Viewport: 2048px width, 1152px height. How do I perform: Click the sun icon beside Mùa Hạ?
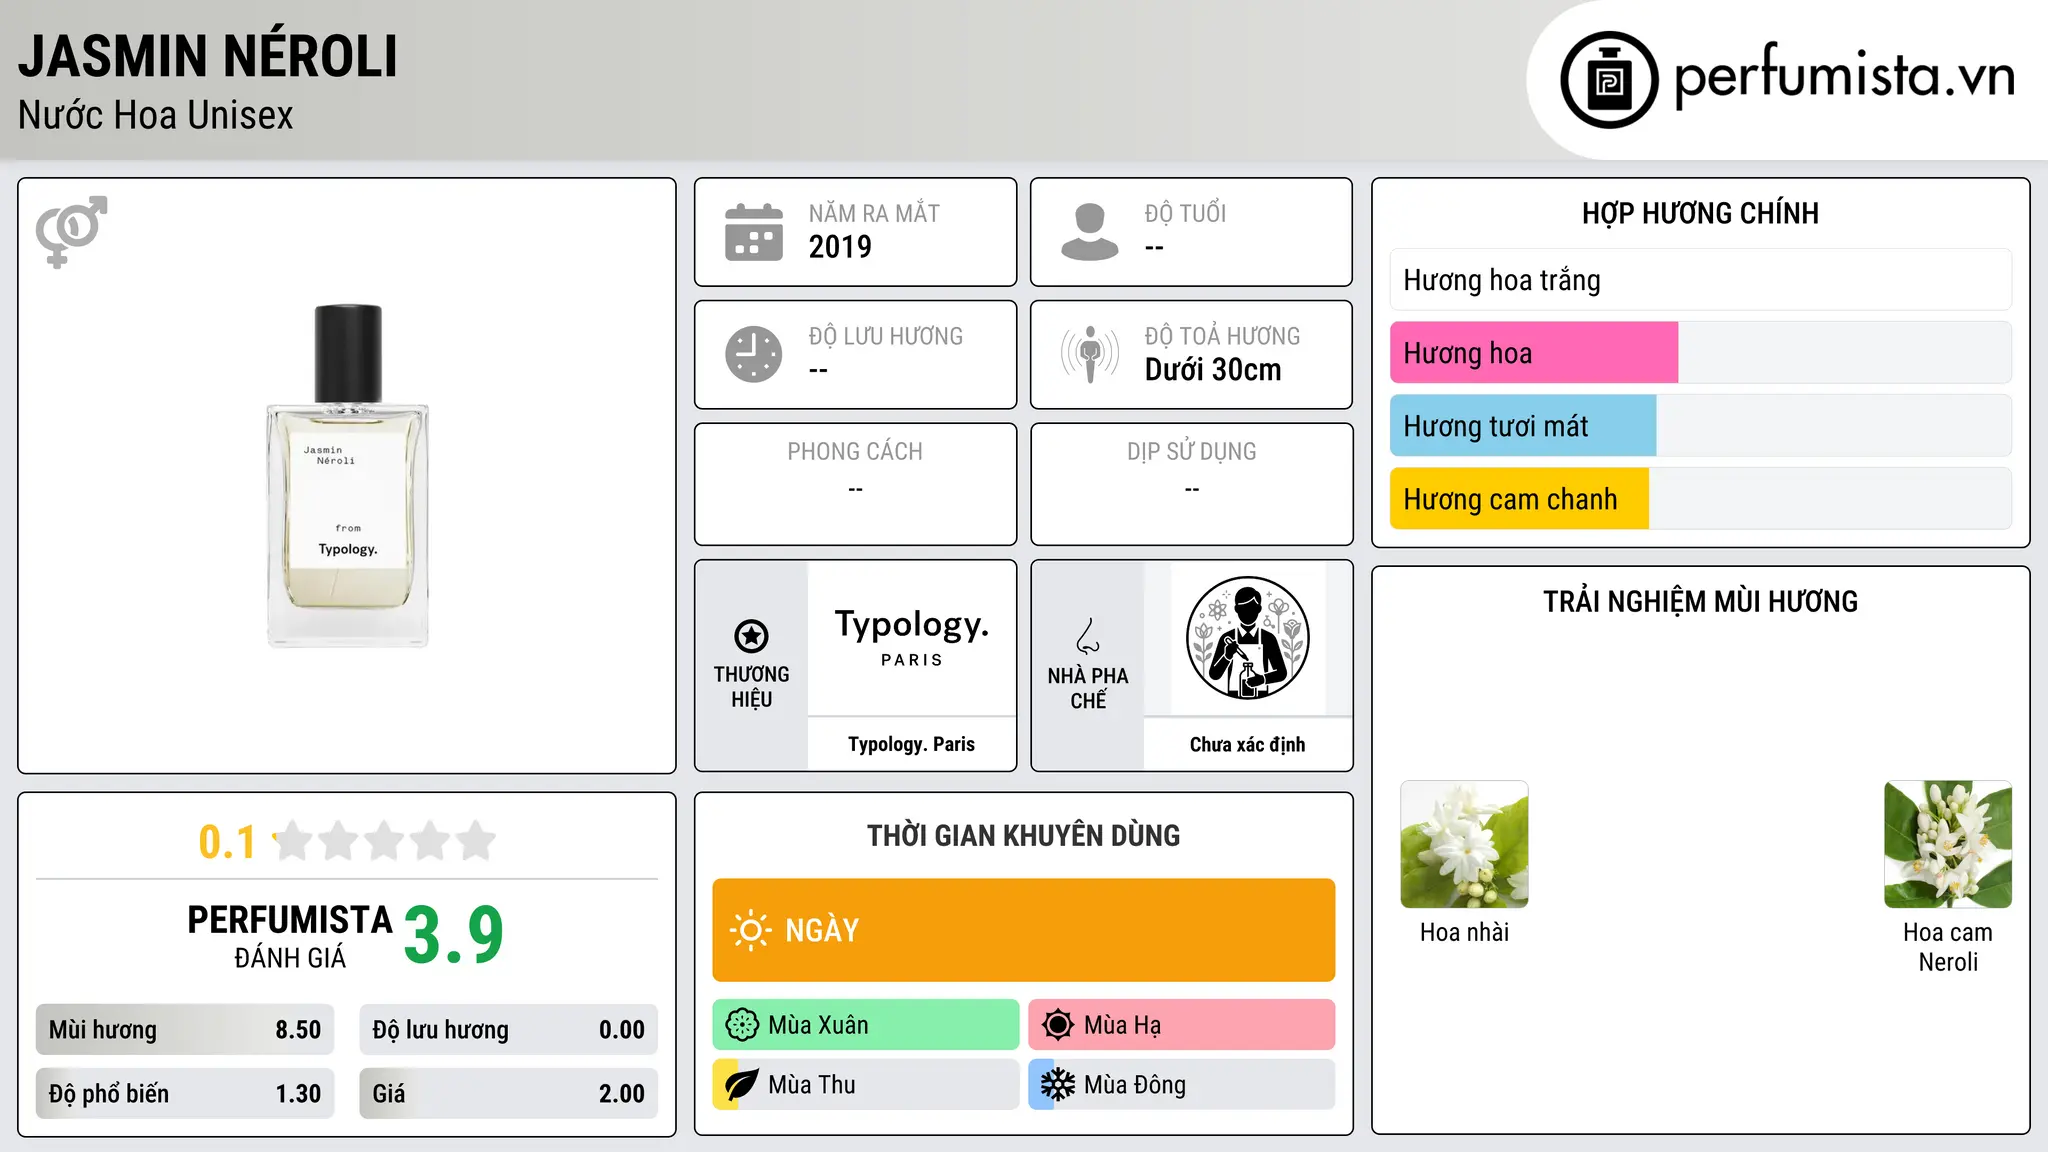[1058, 1025]
